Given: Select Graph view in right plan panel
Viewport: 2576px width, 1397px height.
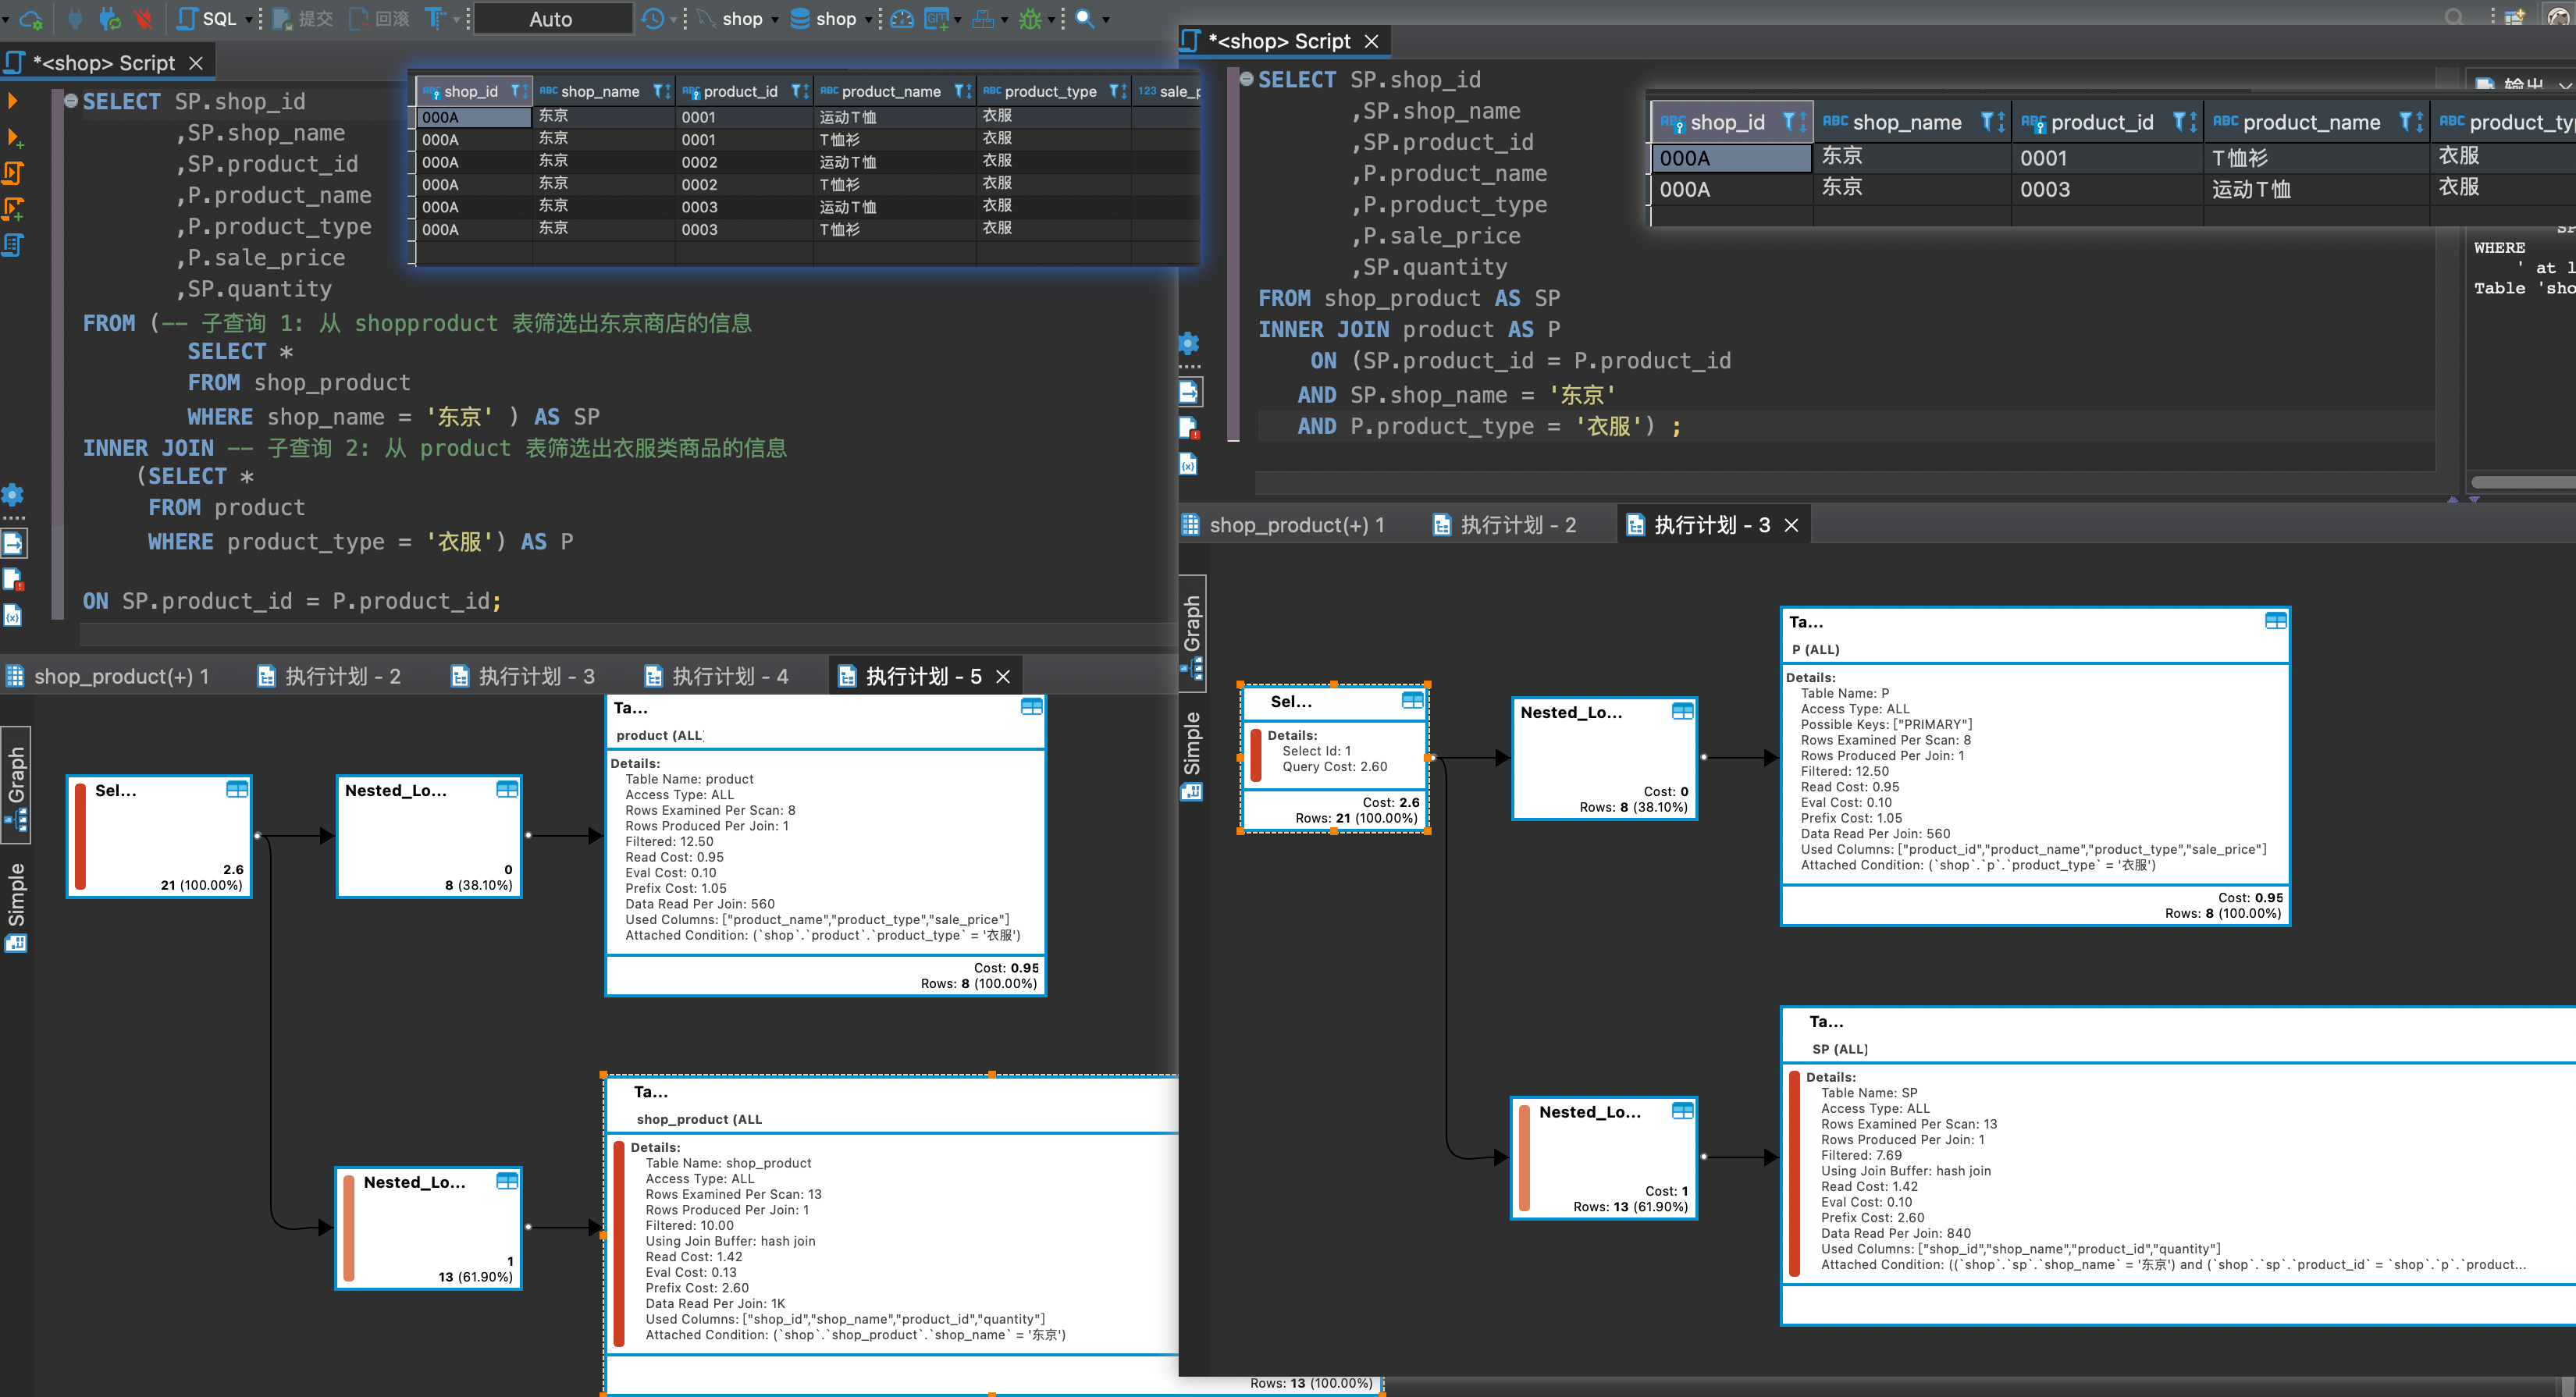Looking at the screenshot, I should 1192,634.
